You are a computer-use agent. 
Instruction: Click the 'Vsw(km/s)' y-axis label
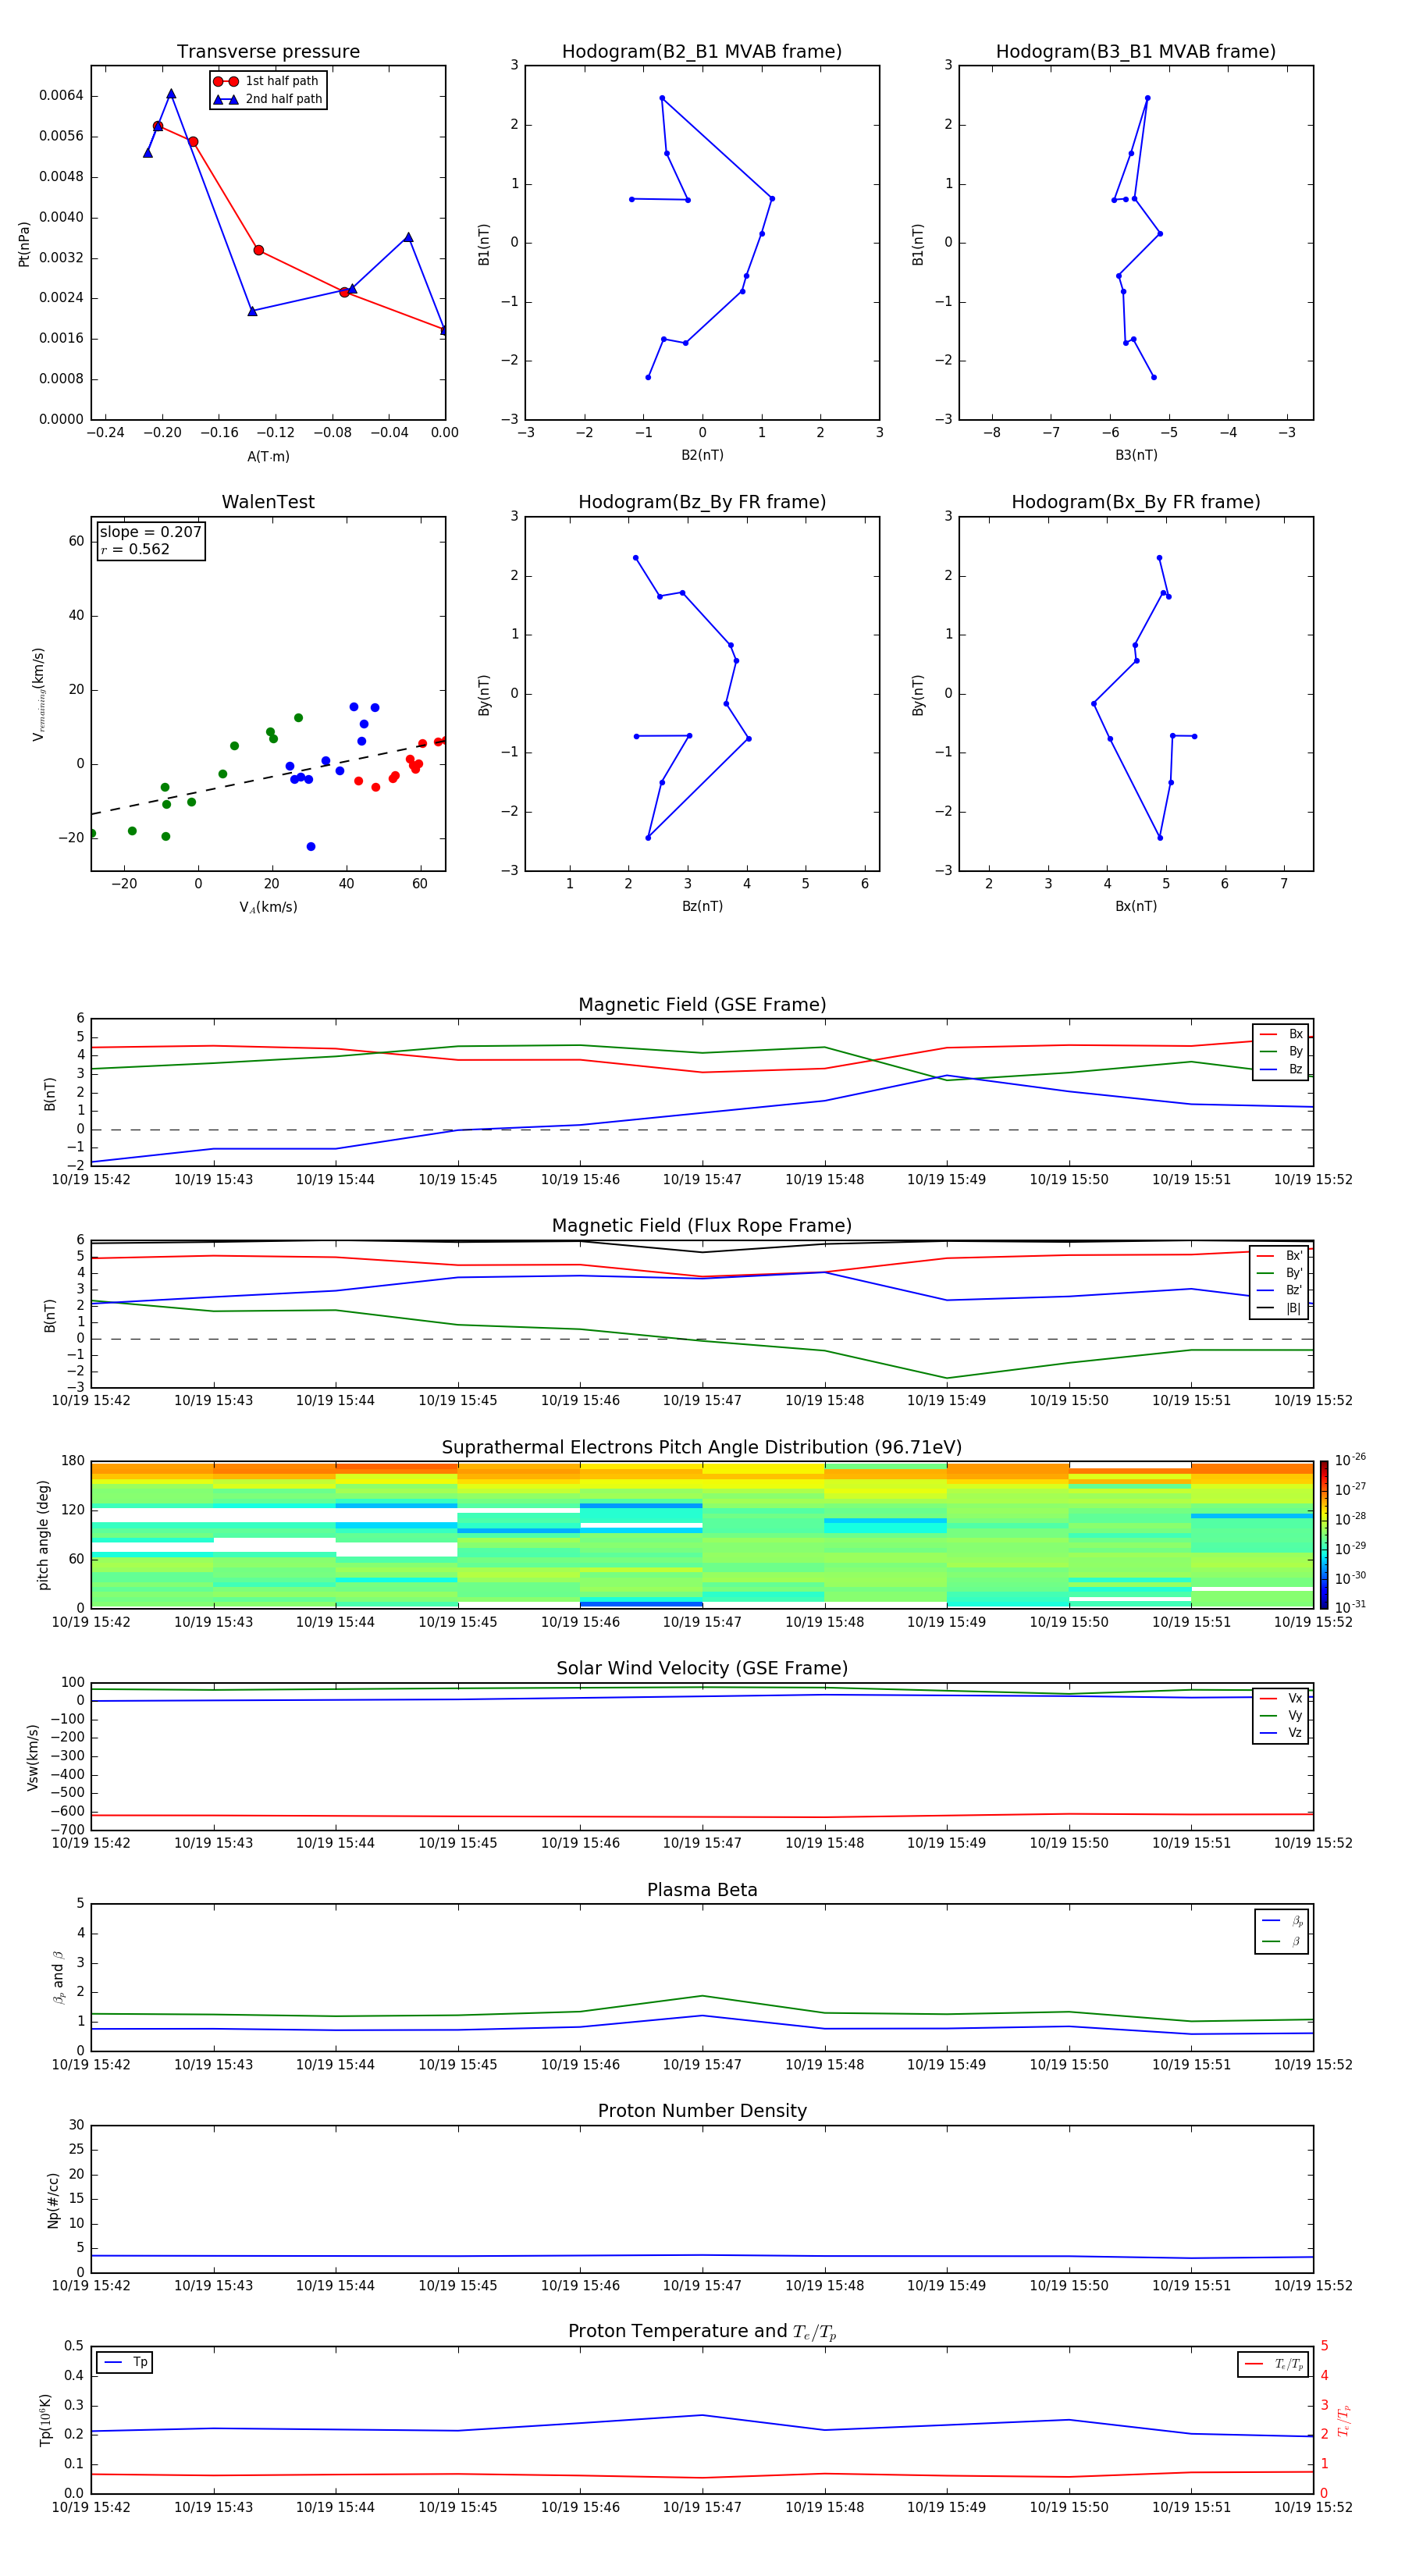(33, 1757)
